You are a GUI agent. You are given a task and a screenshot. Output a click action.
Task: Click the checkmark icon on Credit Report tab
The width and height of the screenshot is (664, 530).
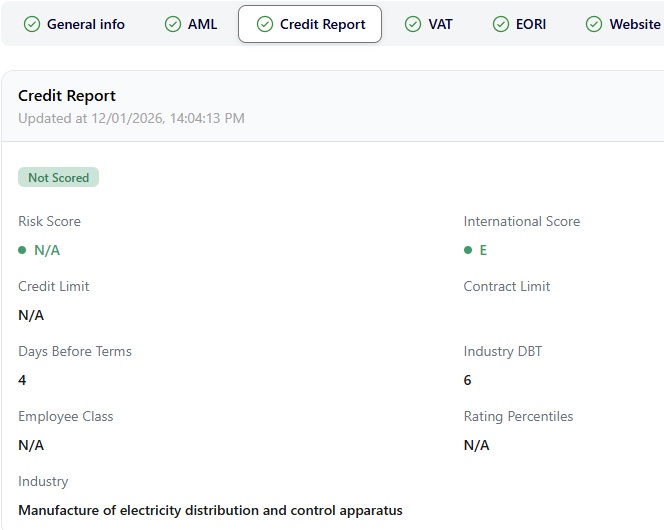point(265,24)
